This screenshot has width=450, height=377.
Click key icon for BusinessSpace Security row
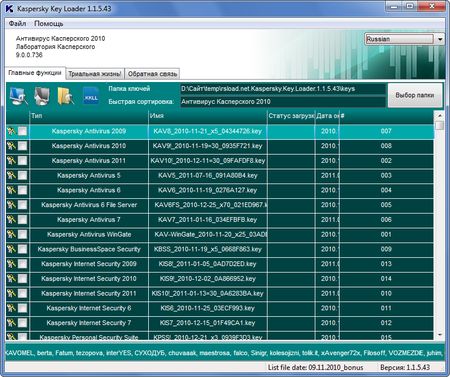[x=11, y=249]
